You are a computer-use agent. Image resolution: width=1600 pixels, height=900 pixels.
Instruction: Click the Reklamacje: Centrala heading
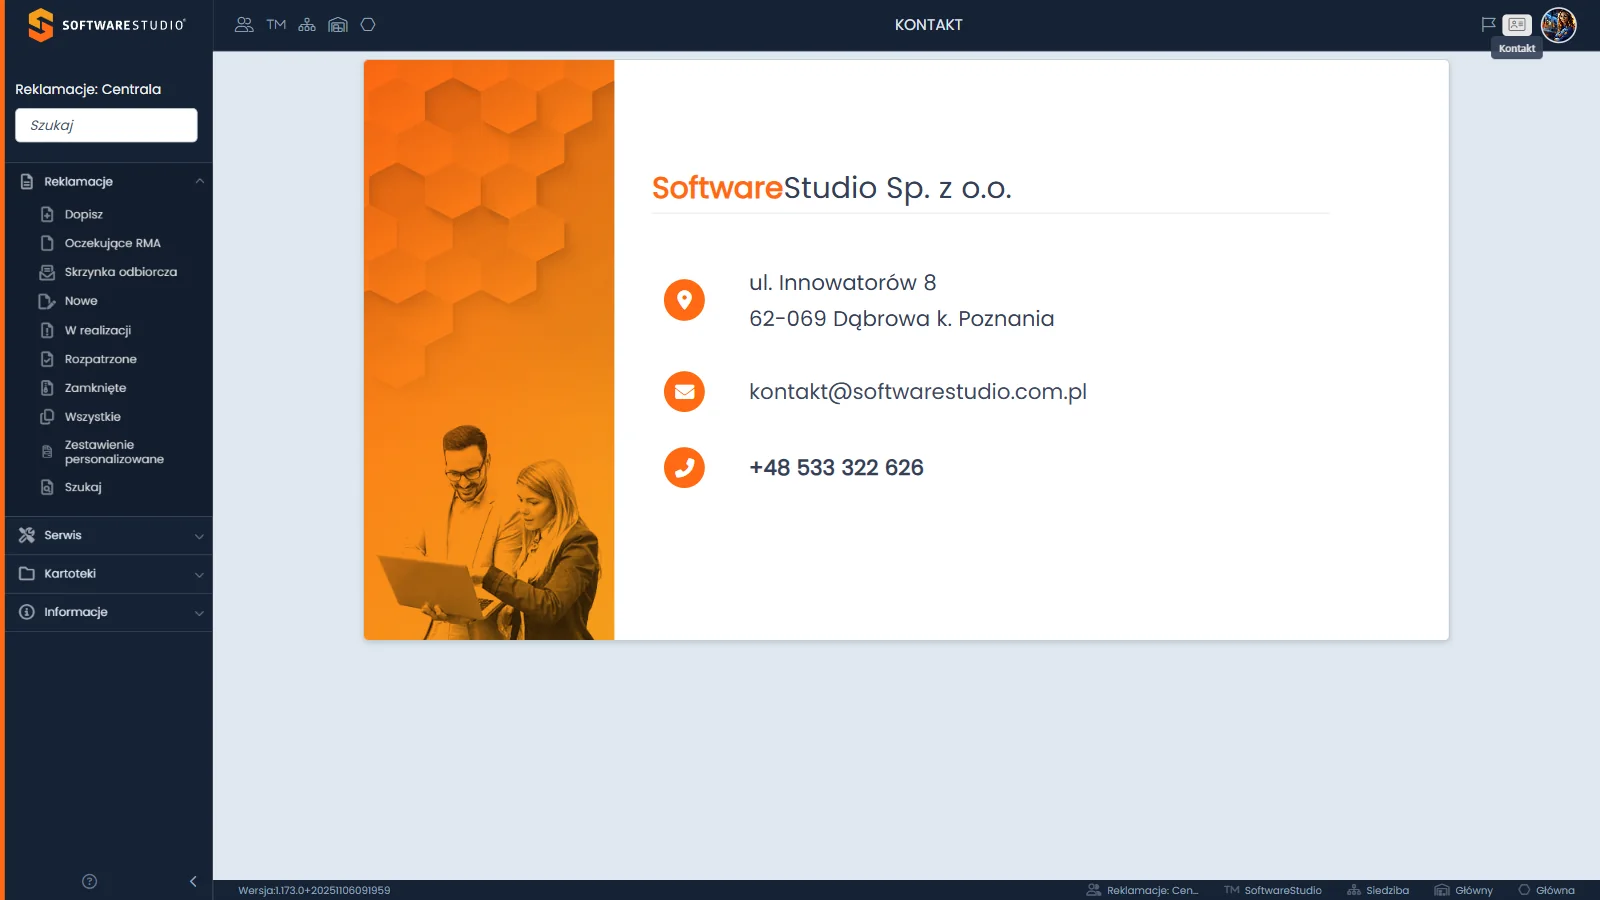[88, 89]
